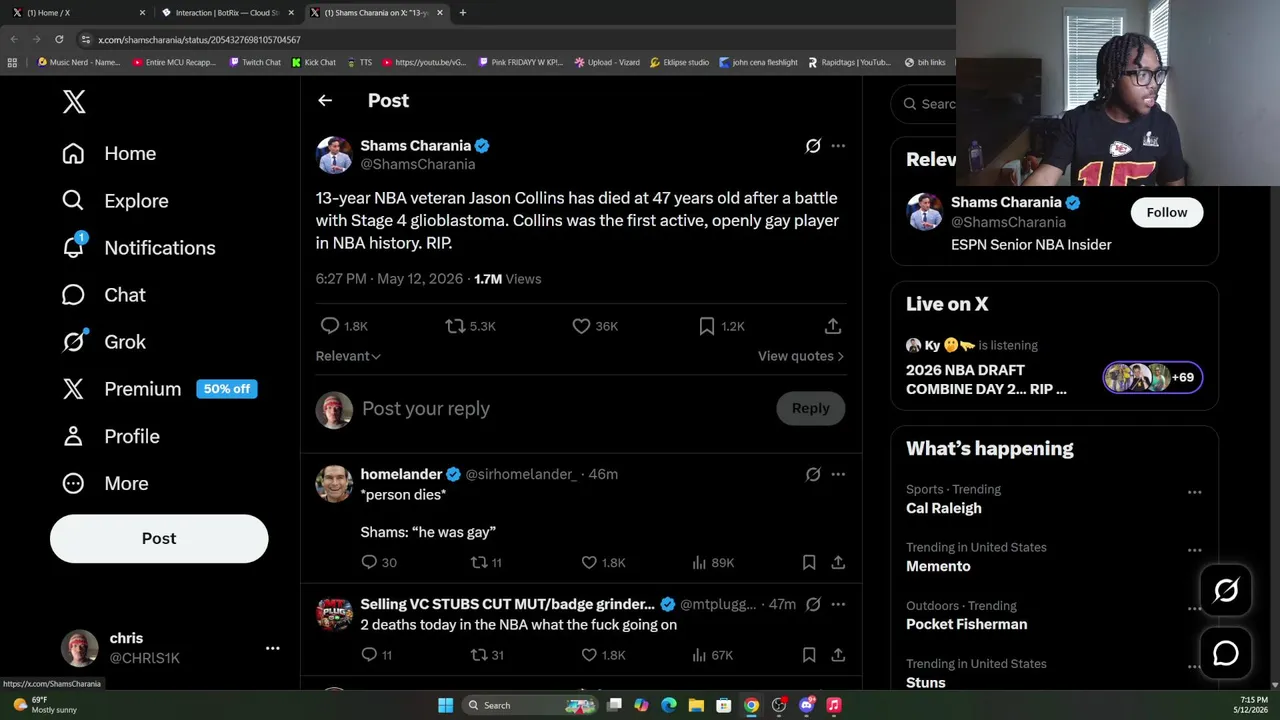Open the reply icon with 1.8K comments
1280x720 pixels.
point(330,326)
